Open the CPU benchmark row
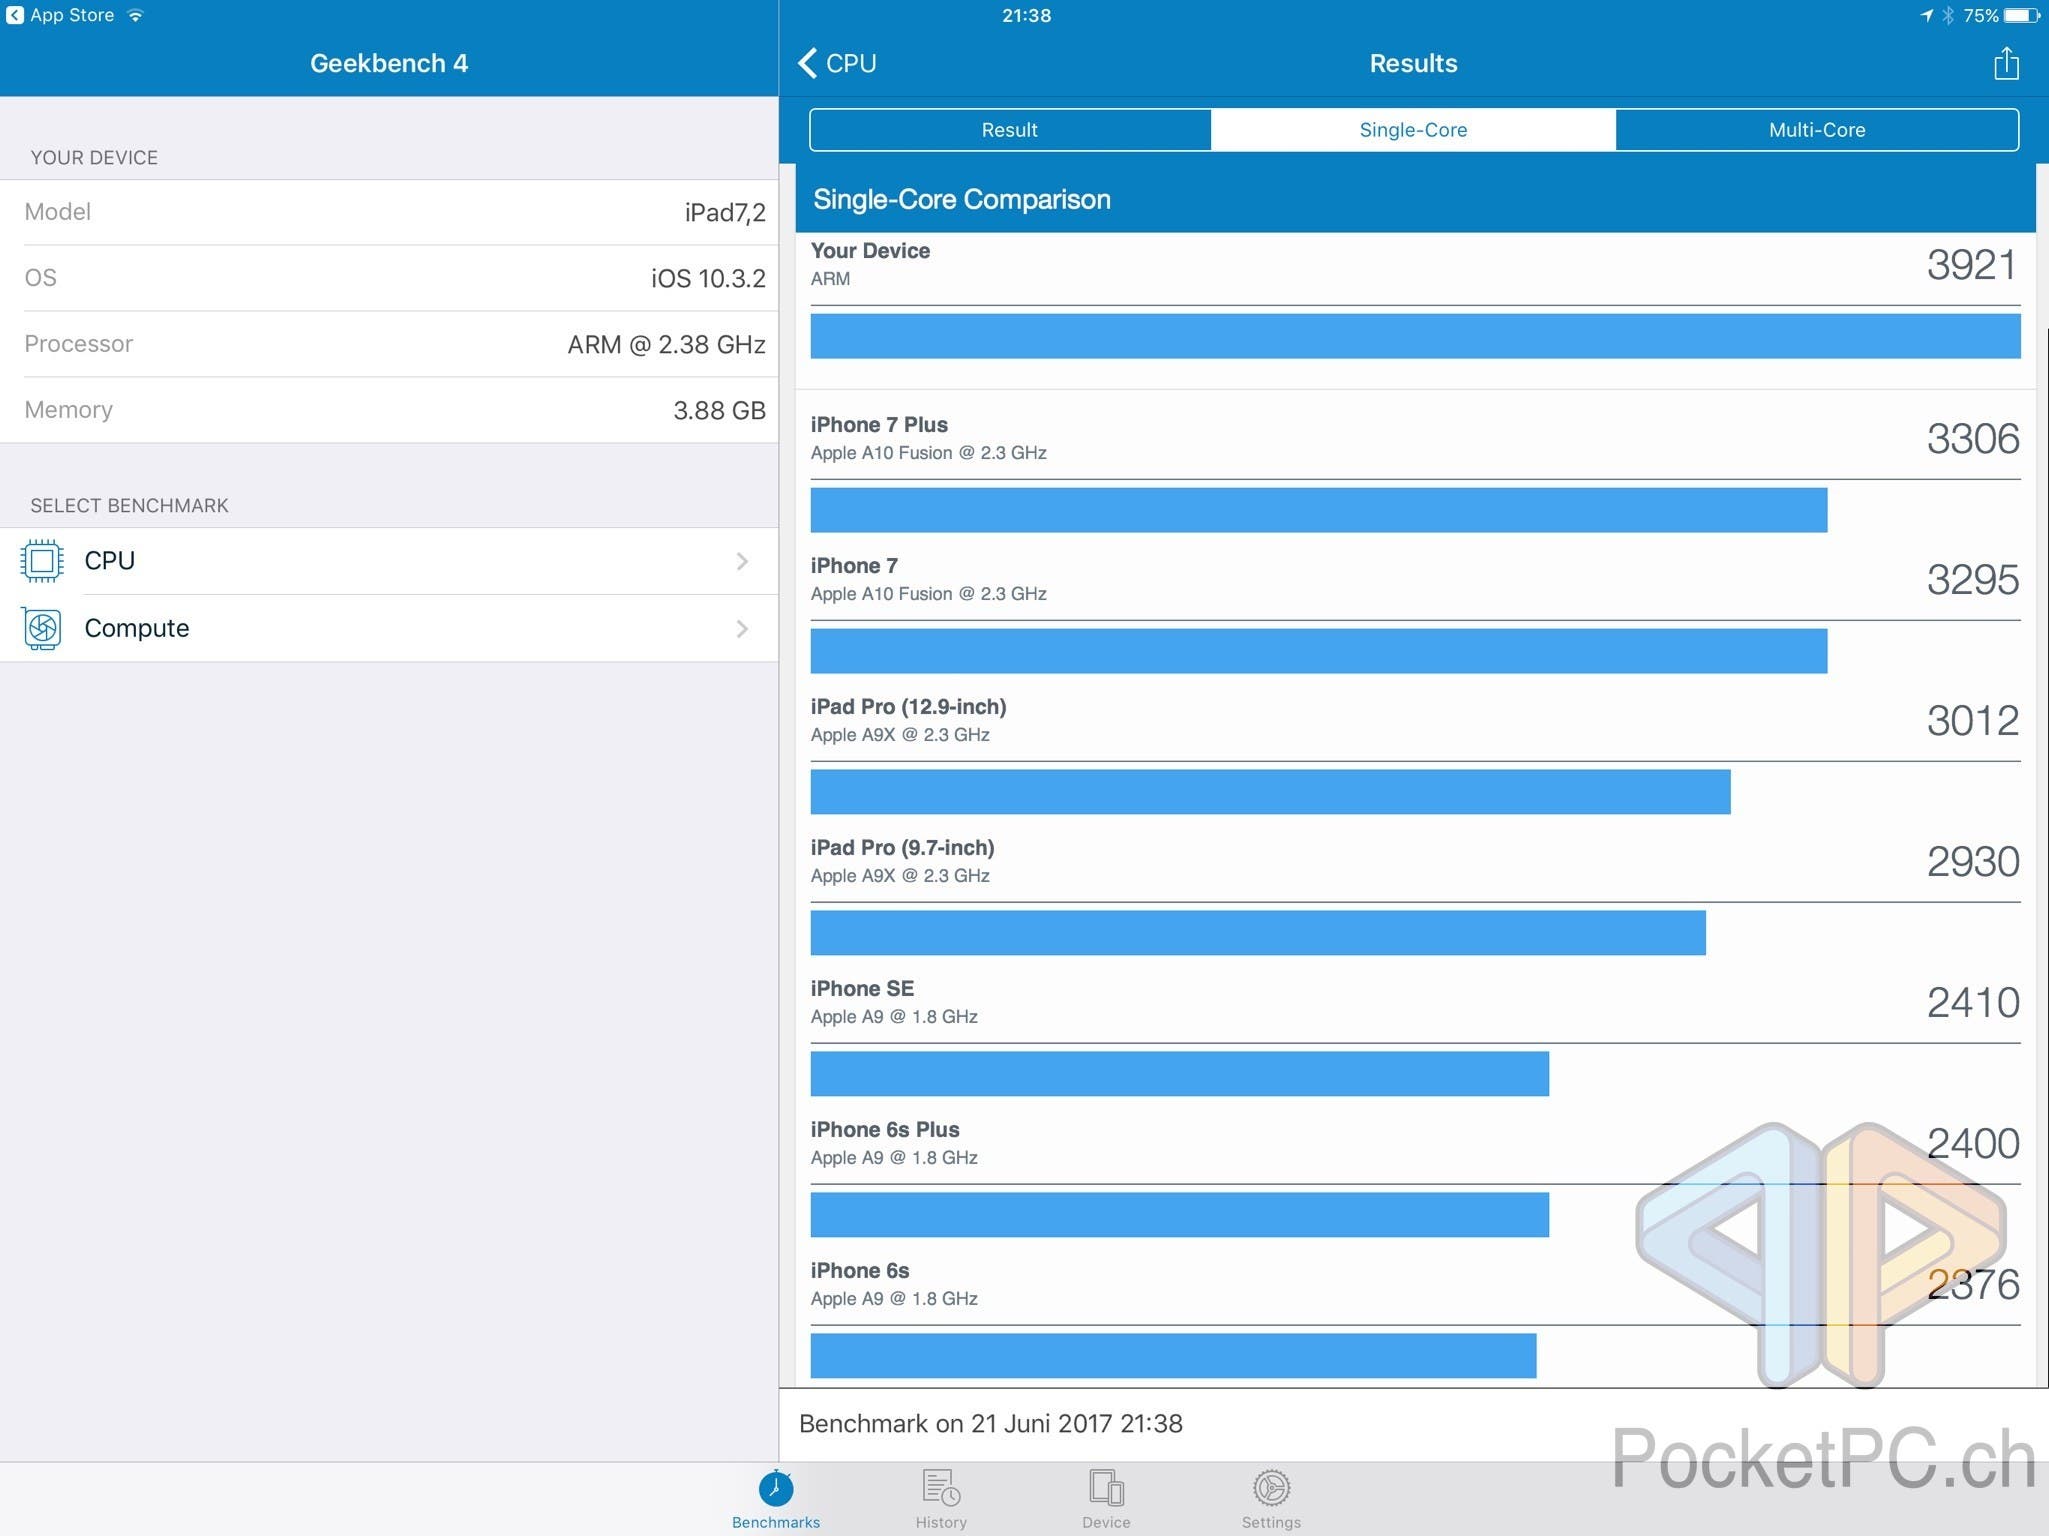This screenshot has width=2049, height=1536. [x=389, y=561]
